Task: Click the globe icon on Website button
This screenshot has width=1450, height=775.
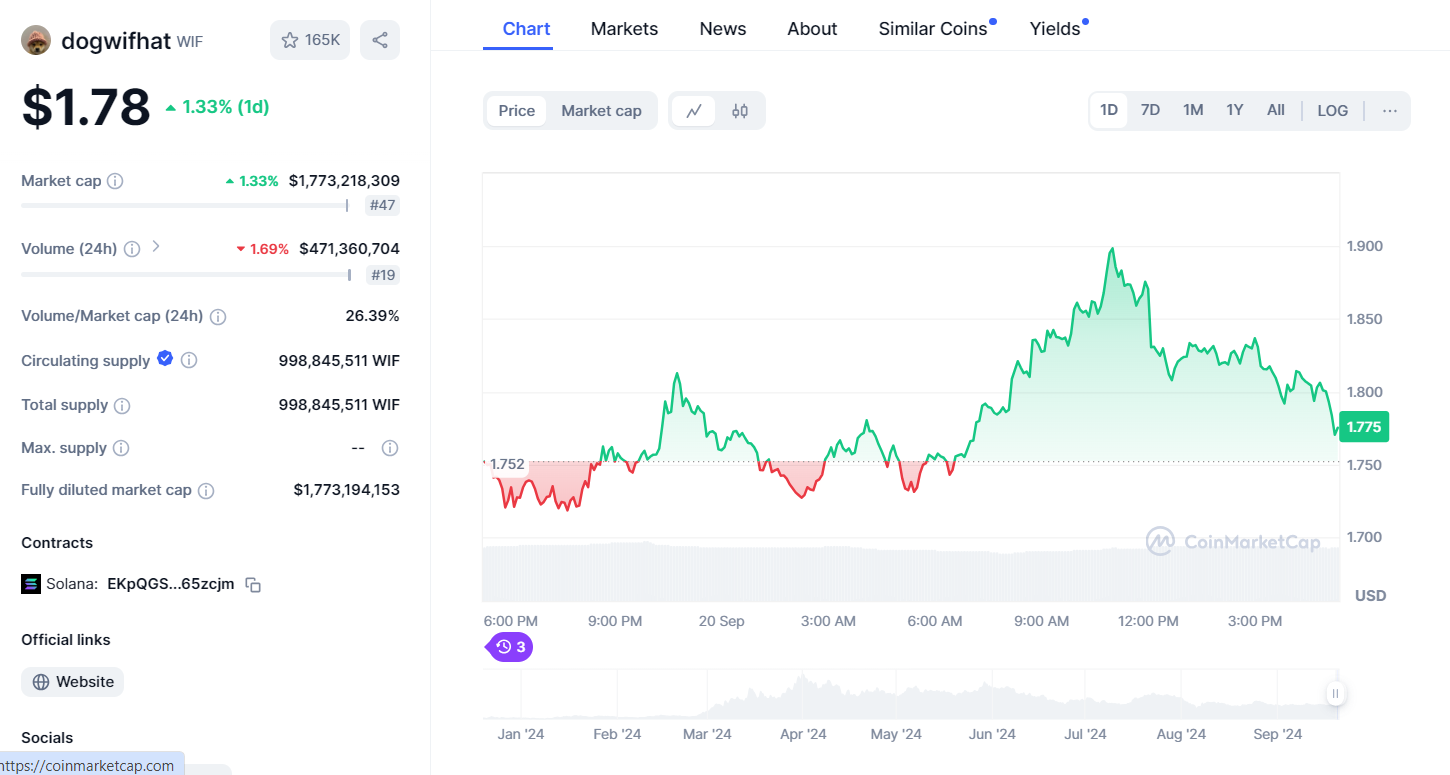Action: pos(41,681)
